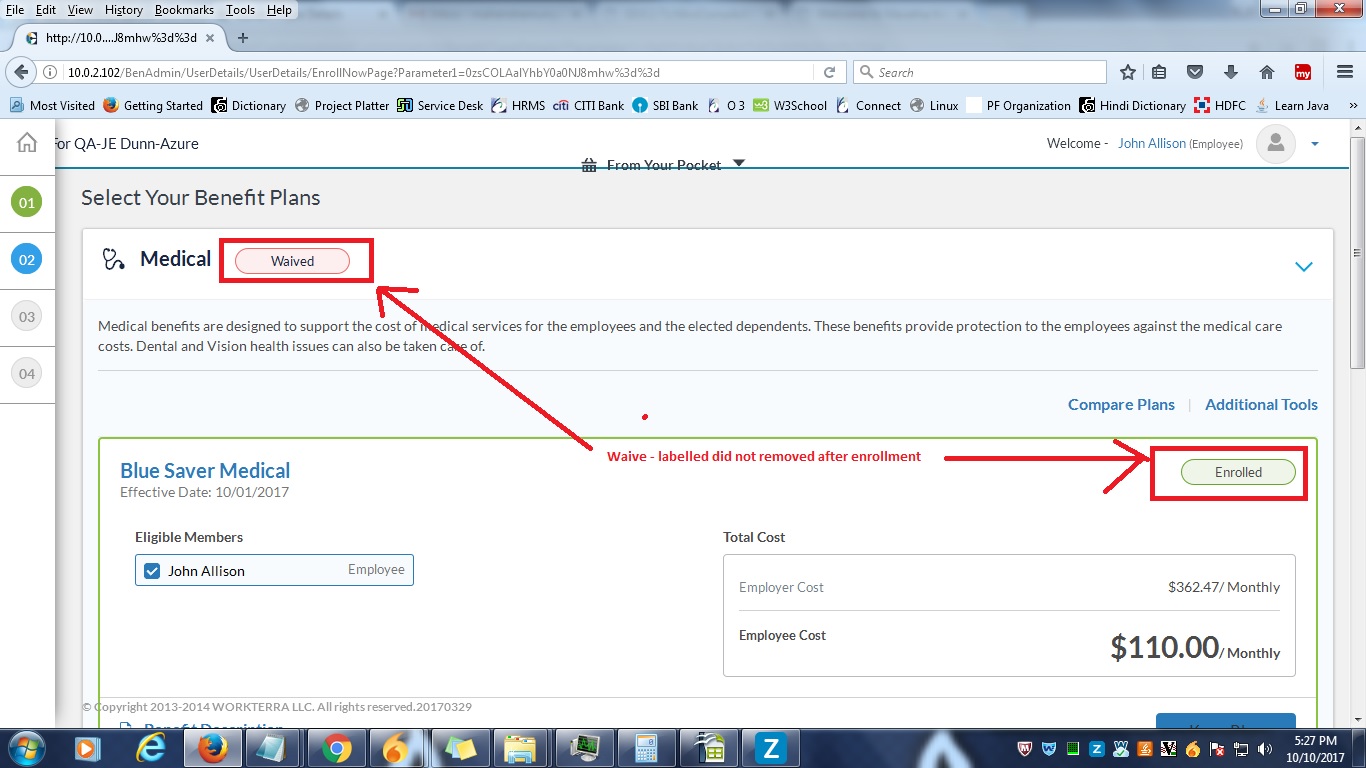Open sticky notes icon in taskbar

tap(459, 748)
